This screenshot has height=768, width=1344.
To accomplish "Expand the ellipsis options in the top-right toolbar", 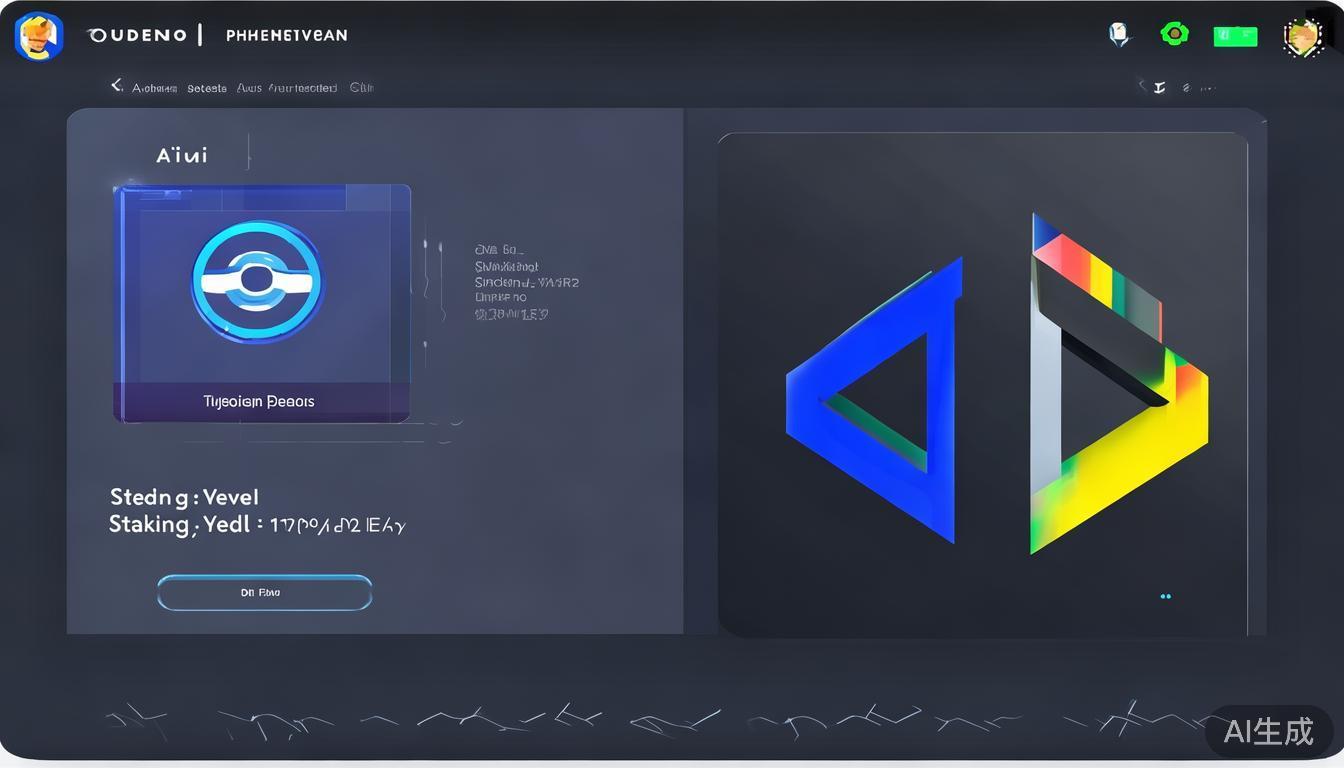I will 1208,87.
